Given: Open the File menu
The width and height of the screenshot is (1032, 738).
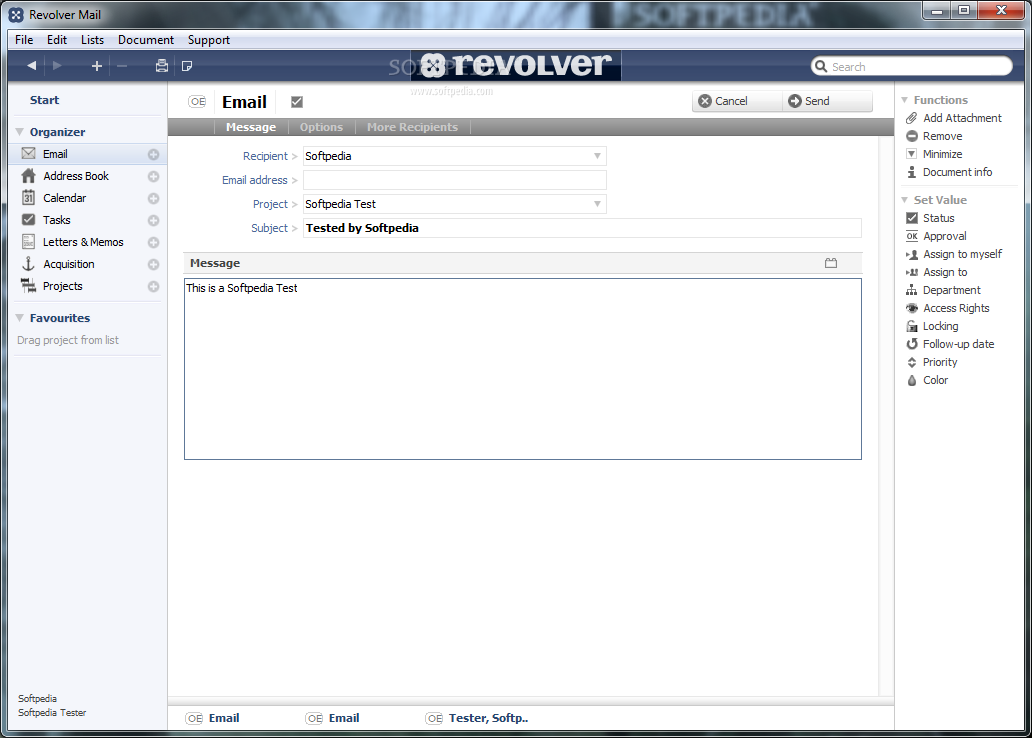Looking at the screenshot, I should pyautogui.click(x=24, y=40).
